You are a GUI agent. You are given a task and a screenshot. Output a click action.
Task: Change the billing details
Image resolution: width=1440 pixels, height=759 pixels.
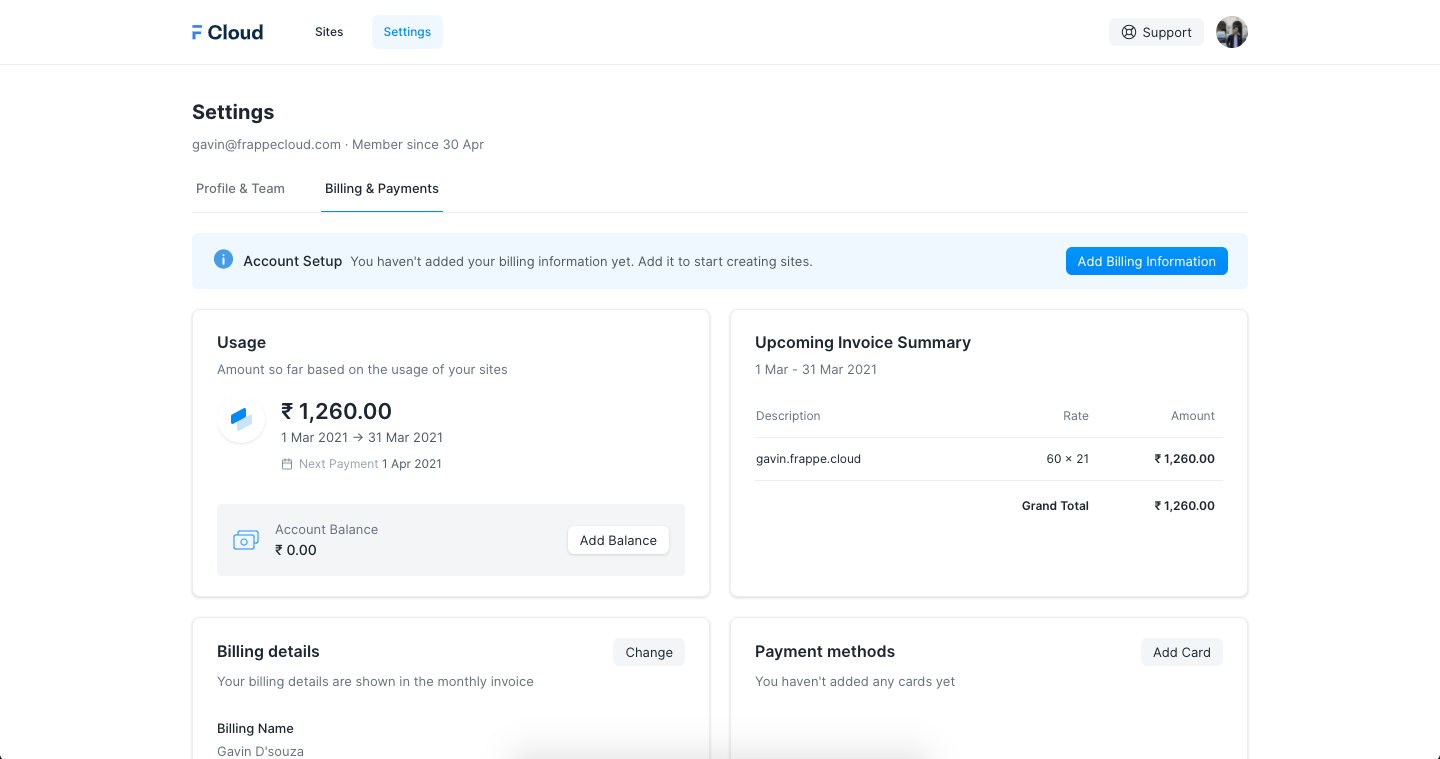(x=649, y=652)
